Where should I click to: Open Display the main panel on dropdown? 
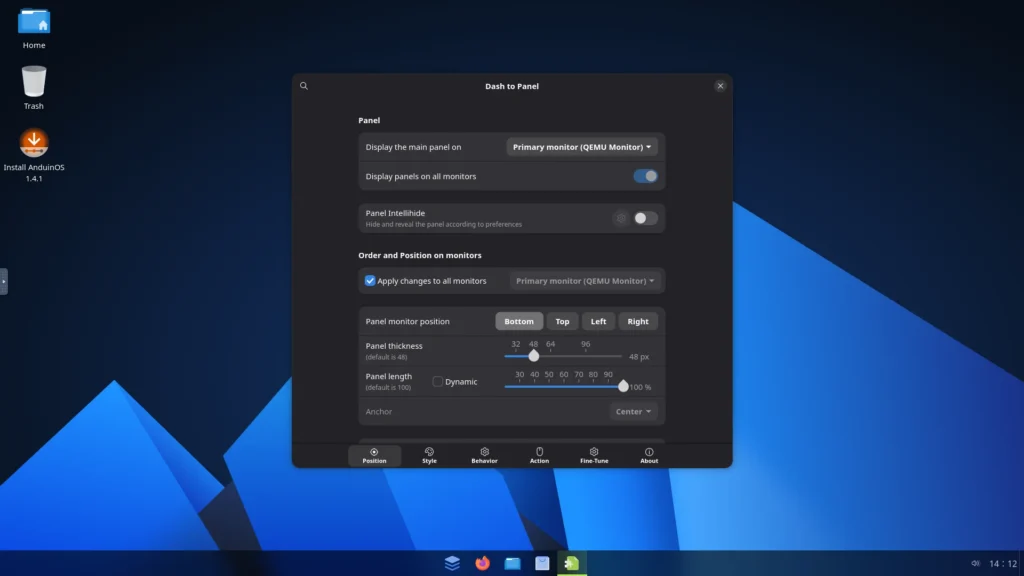pyautogui.click(x=582, y=147)
